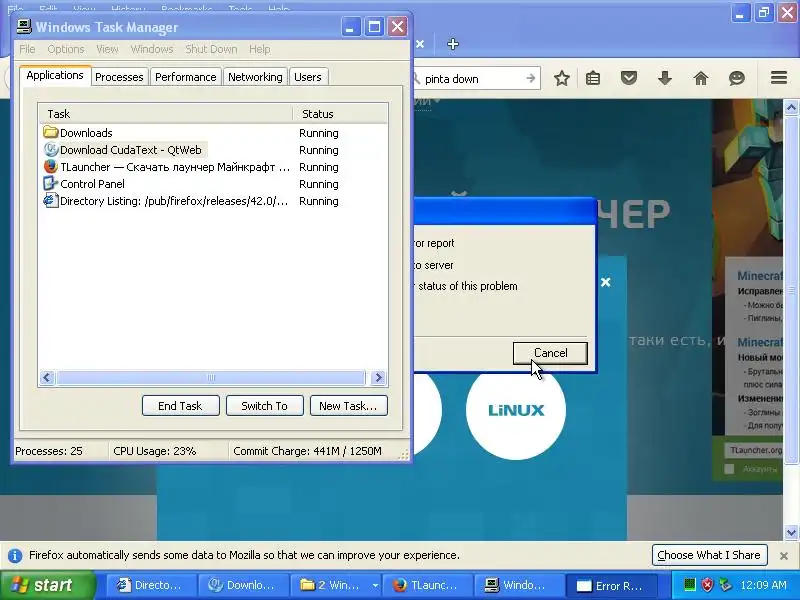Click the red shield tray icon
This screenshot has height=600, width=800.
pyautogui.click(x=707, y=585)
